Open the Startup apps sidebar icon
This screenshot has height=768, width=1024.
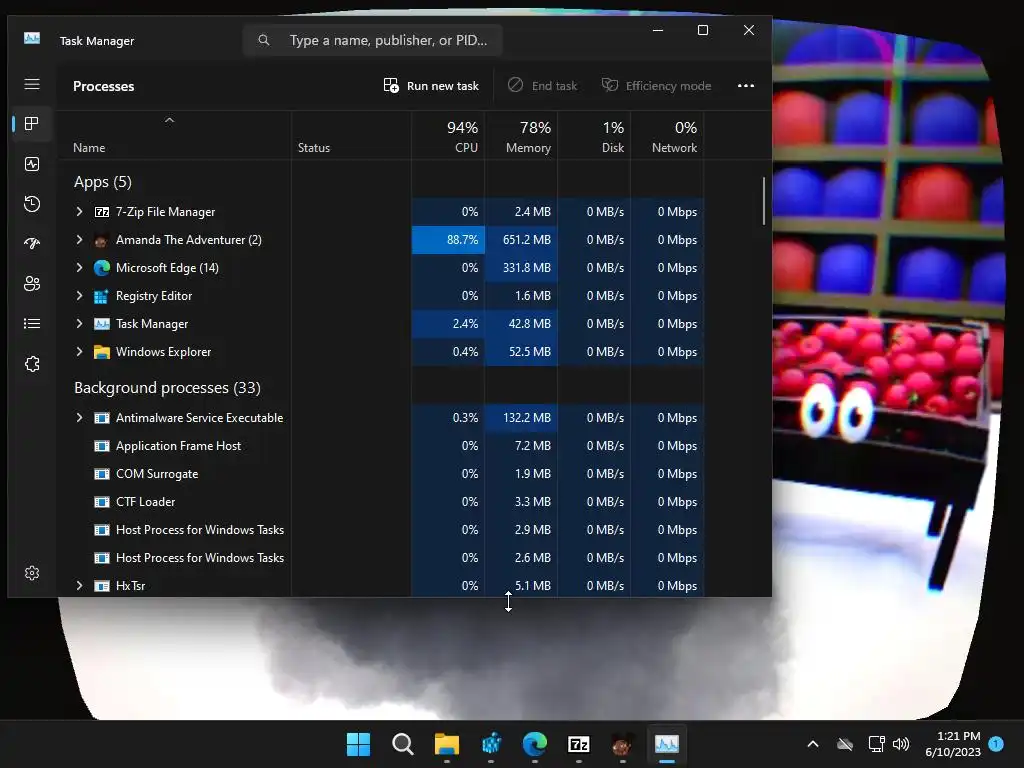31,244
